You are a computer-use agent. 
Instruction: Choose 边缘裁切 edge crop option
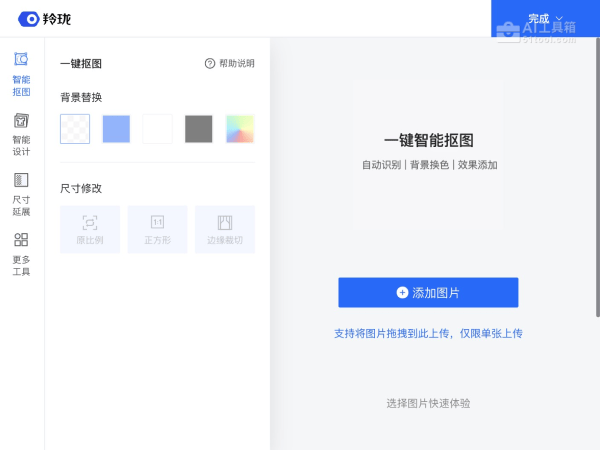coord(224,229)
